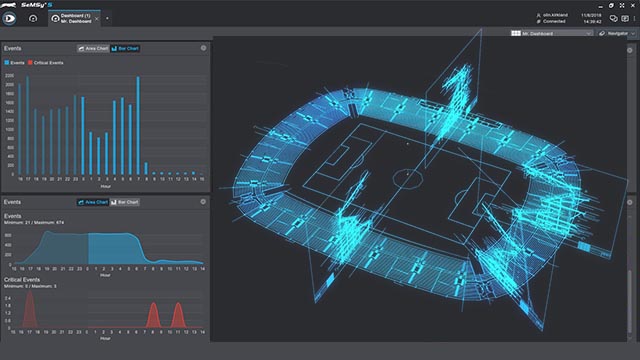The height and width of the screenshot is (360, 640).
Task: Click the gear icon on right edge mid-panel
Action: pyautogui.click(x=630, y=202)
